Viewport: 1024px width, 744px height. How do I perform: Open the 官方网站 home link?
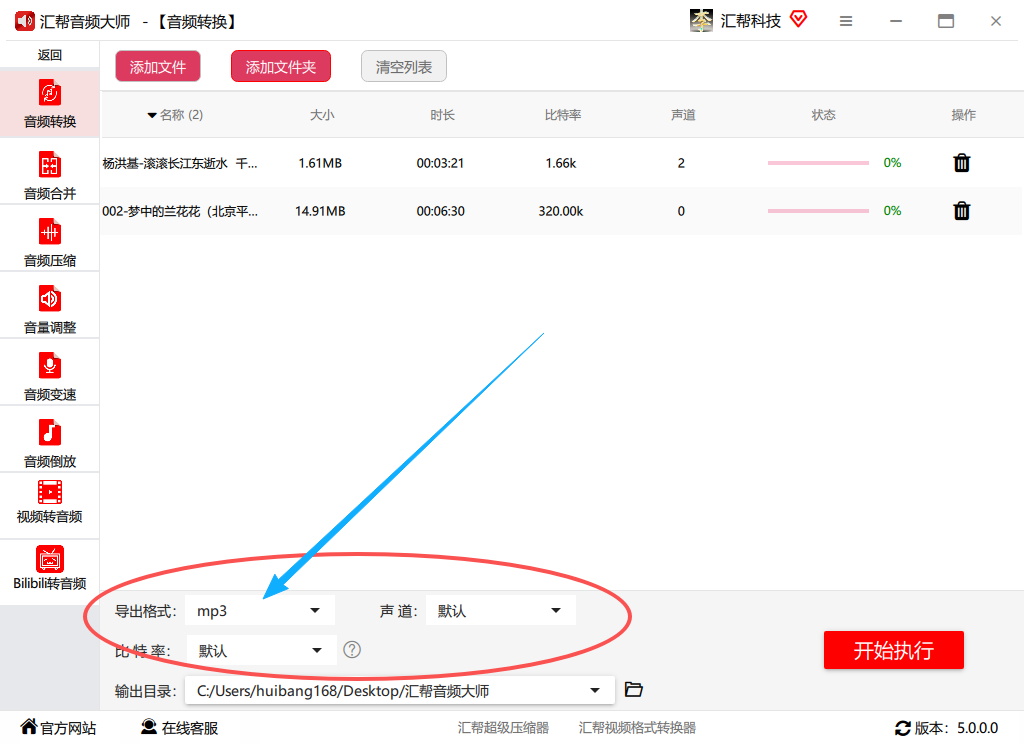click(58, 728)
